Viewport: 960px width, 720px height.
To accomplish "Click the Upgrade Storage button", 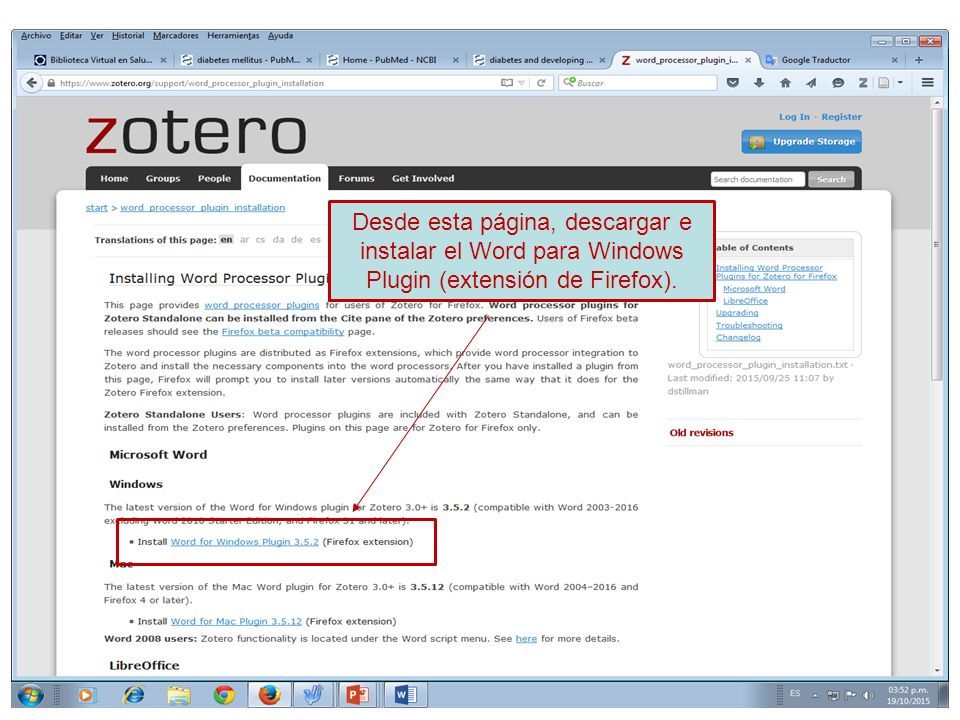I will tap(801, 141).
